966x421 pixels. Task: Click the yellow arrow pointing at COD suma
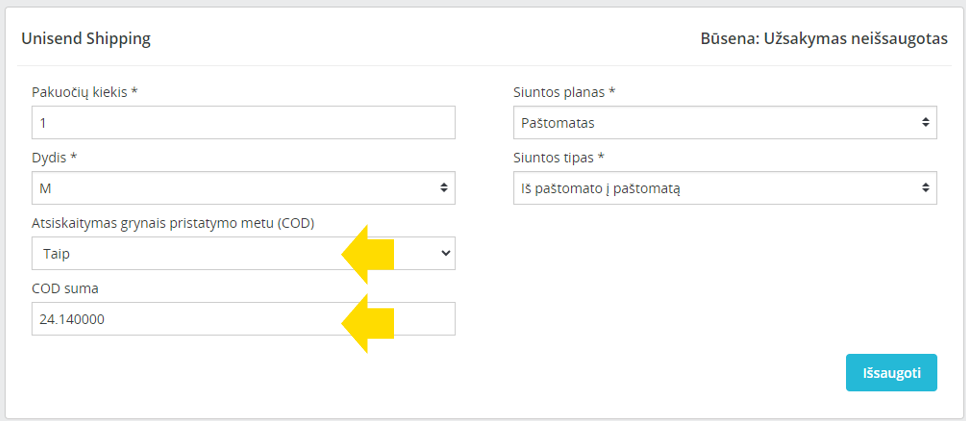368,323
